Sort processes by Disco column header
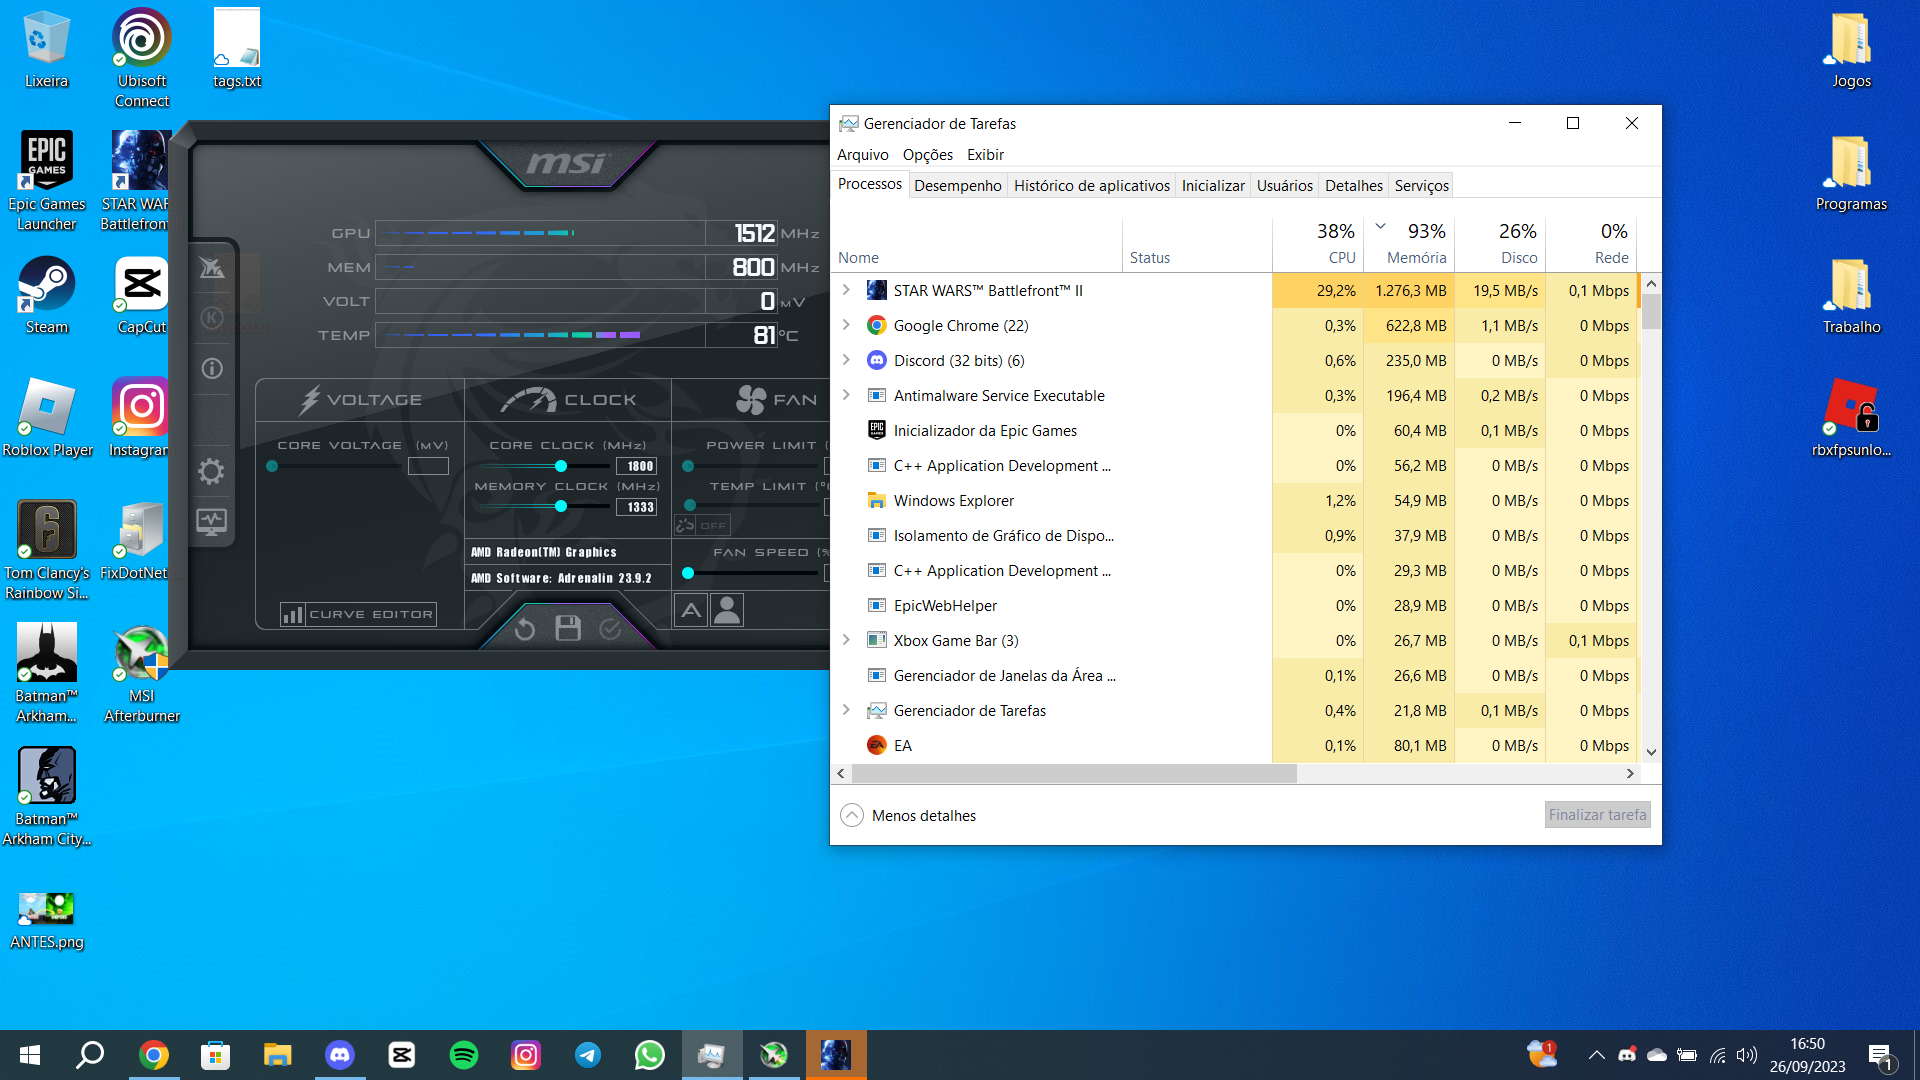 coord(1500,244)
